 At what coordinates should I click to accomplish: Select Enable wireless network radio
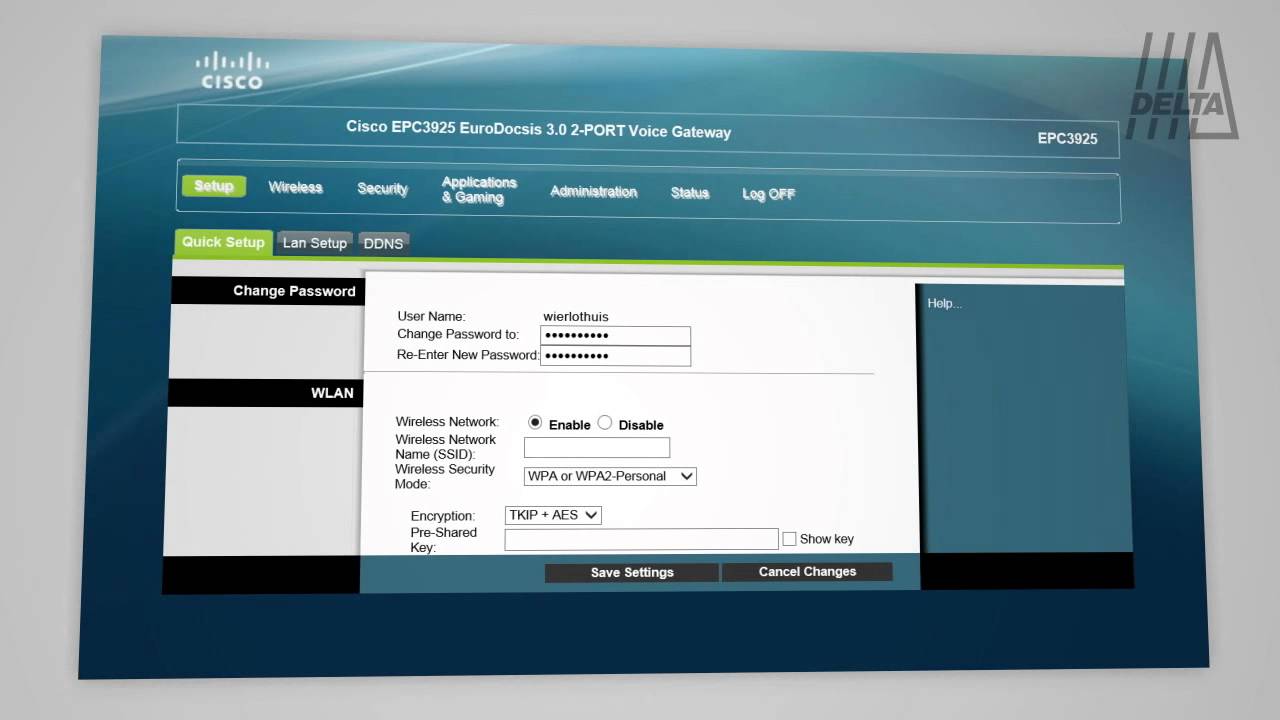click(x=535, y=423)
